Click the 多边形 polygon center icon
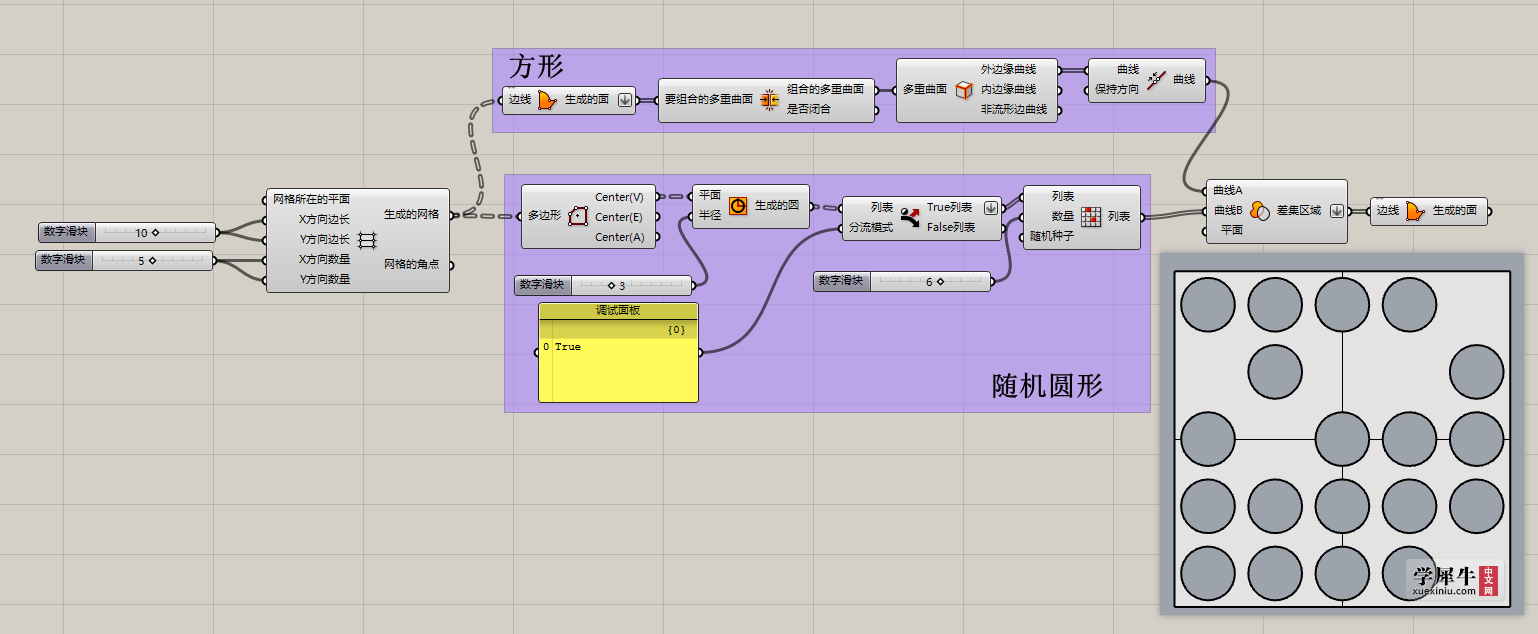 (578, 216)
